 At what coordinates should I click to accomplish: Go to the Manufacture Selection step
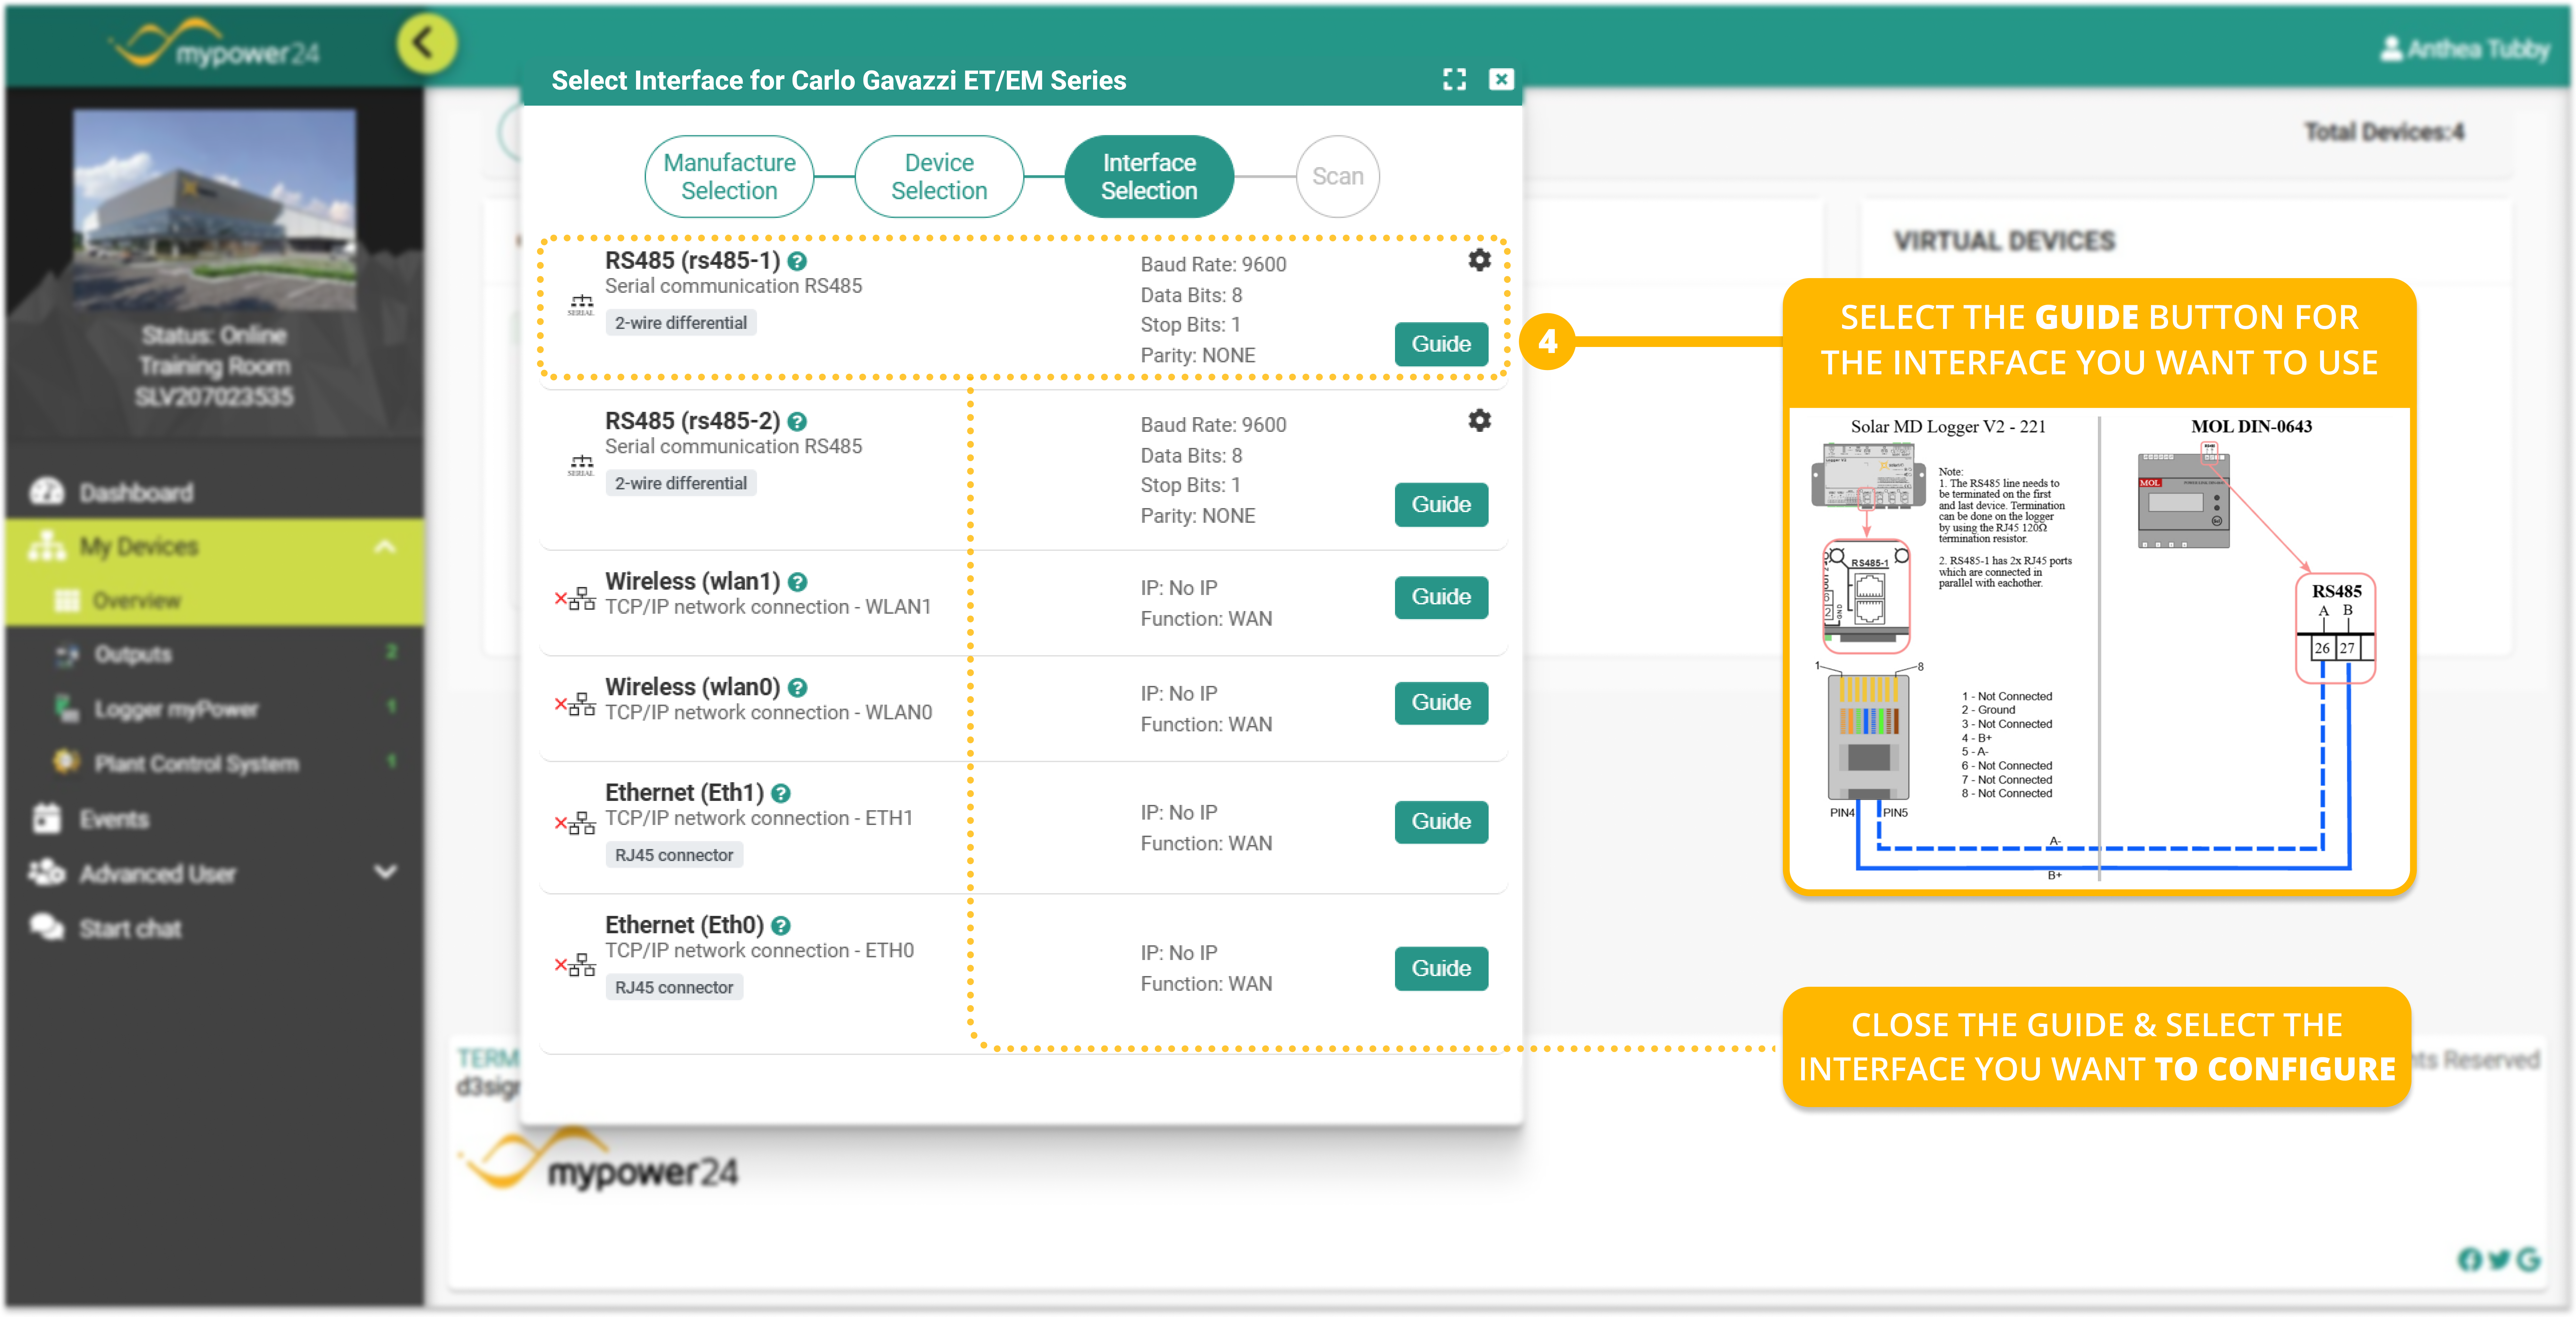729,176
